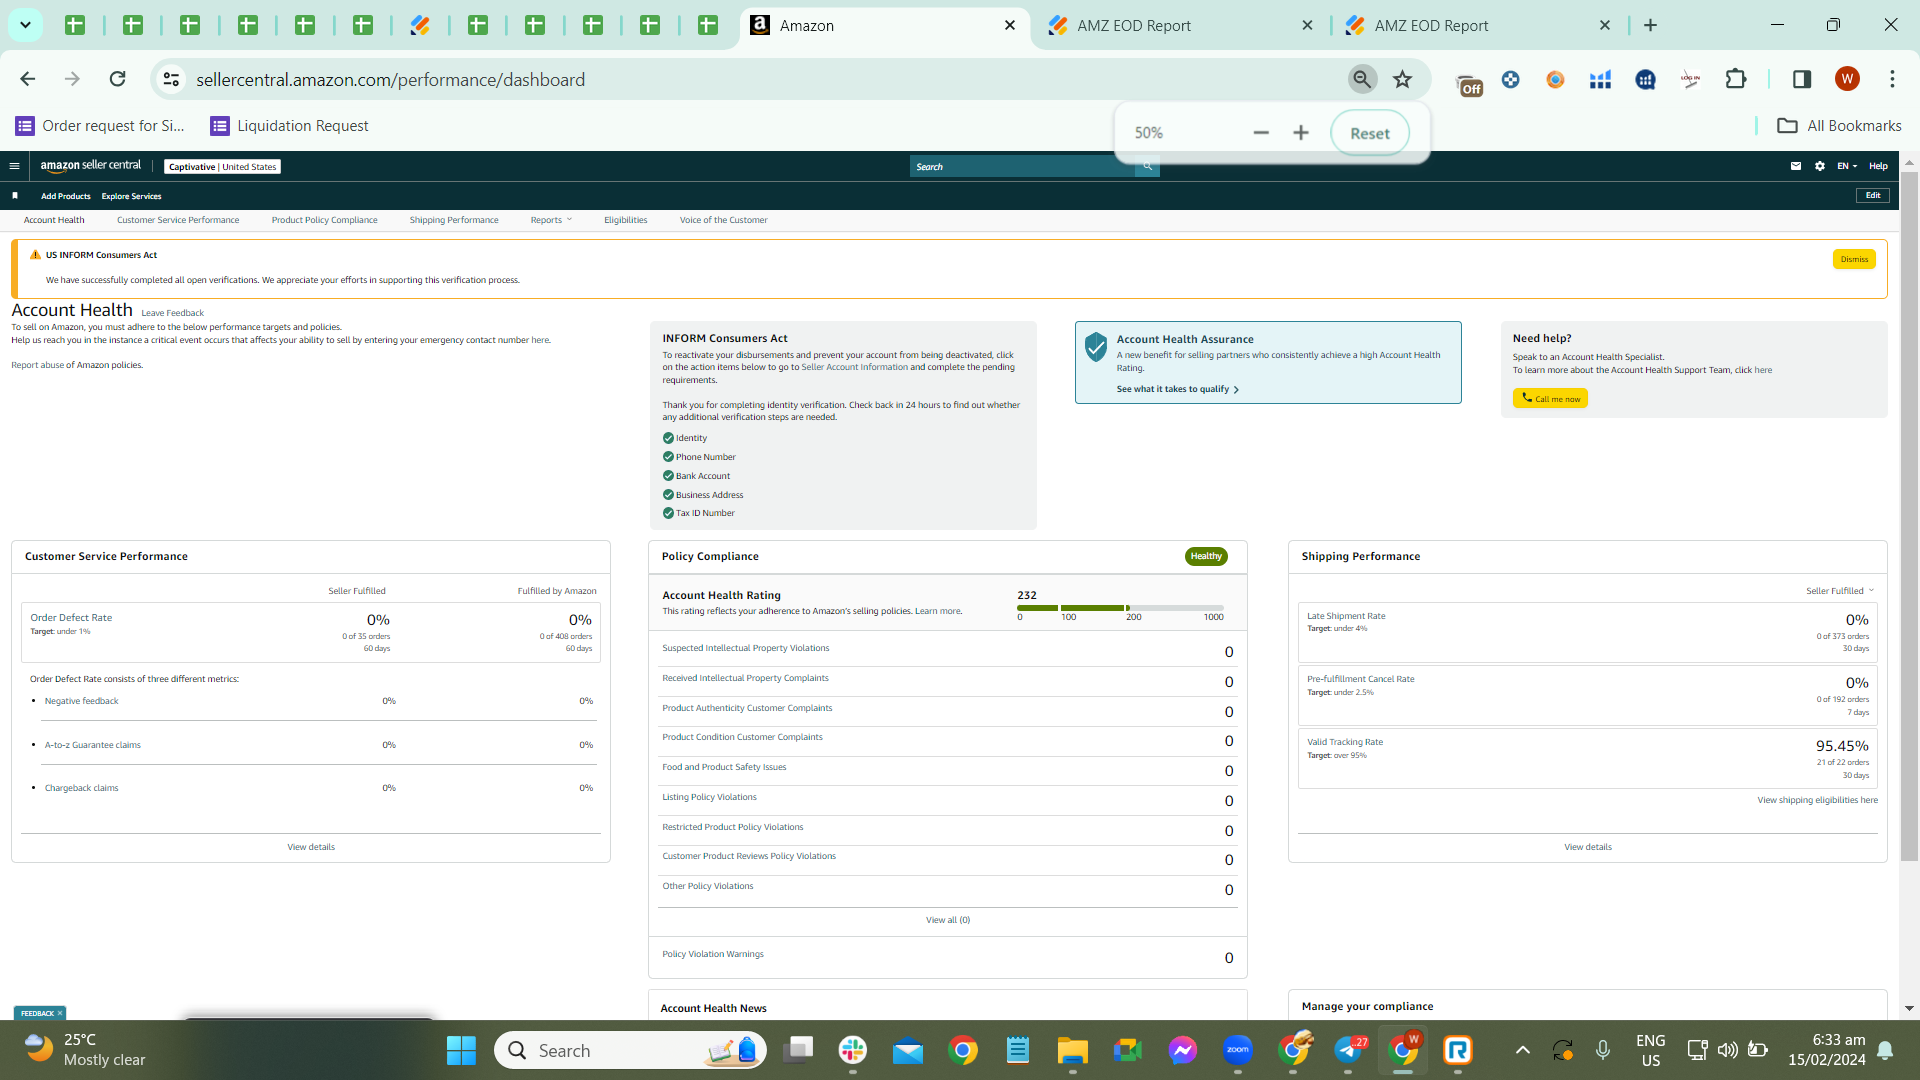The image size is (1920, 1080).
Task: Expand See what it takes to qualify
Action: coord(1178,389)
